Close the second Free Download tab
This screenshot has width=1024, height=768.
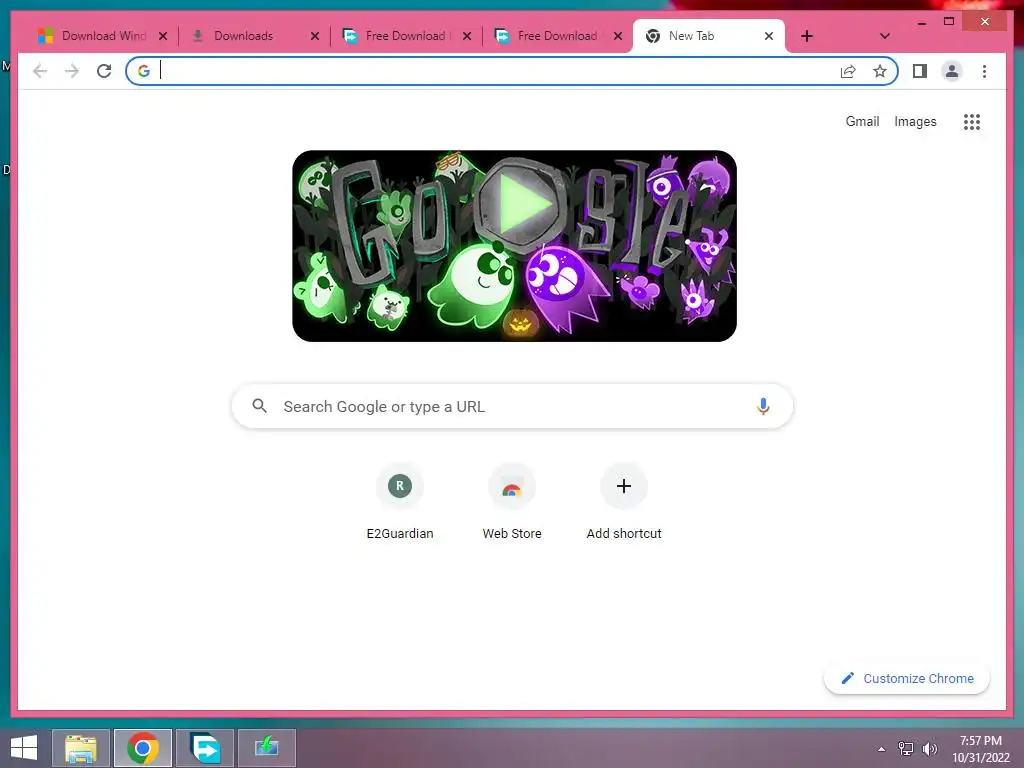click(x=618, y=36)
